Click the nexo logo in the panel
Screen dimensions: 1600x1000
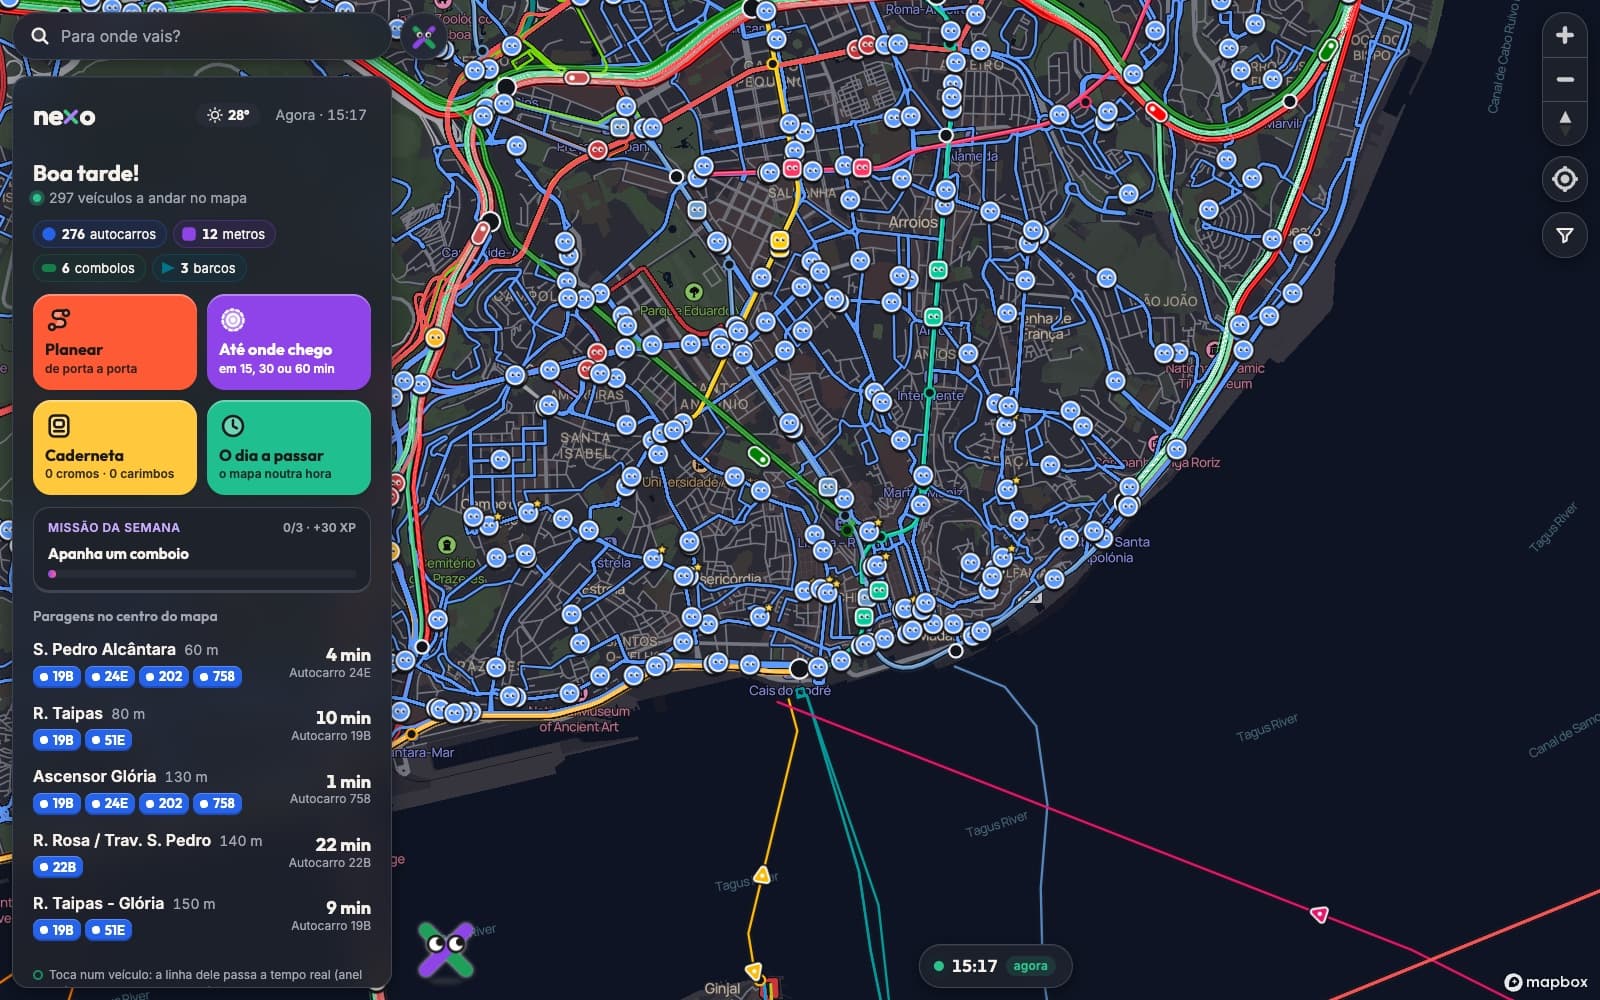click(x=64, y=116)
